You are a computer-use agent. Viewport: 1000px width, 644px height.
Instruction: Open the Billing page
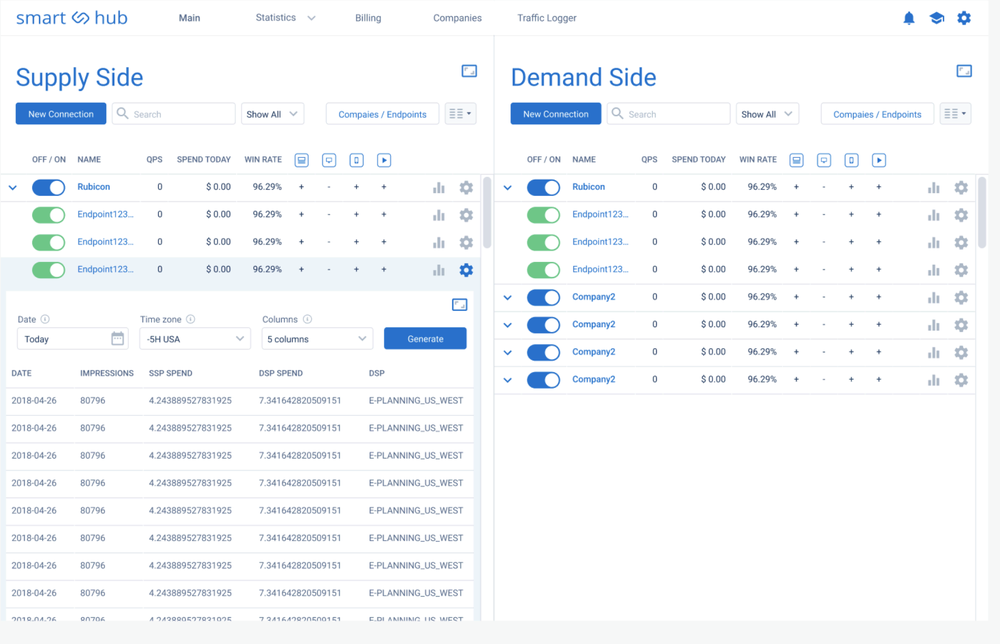click(x=368, y=18)
